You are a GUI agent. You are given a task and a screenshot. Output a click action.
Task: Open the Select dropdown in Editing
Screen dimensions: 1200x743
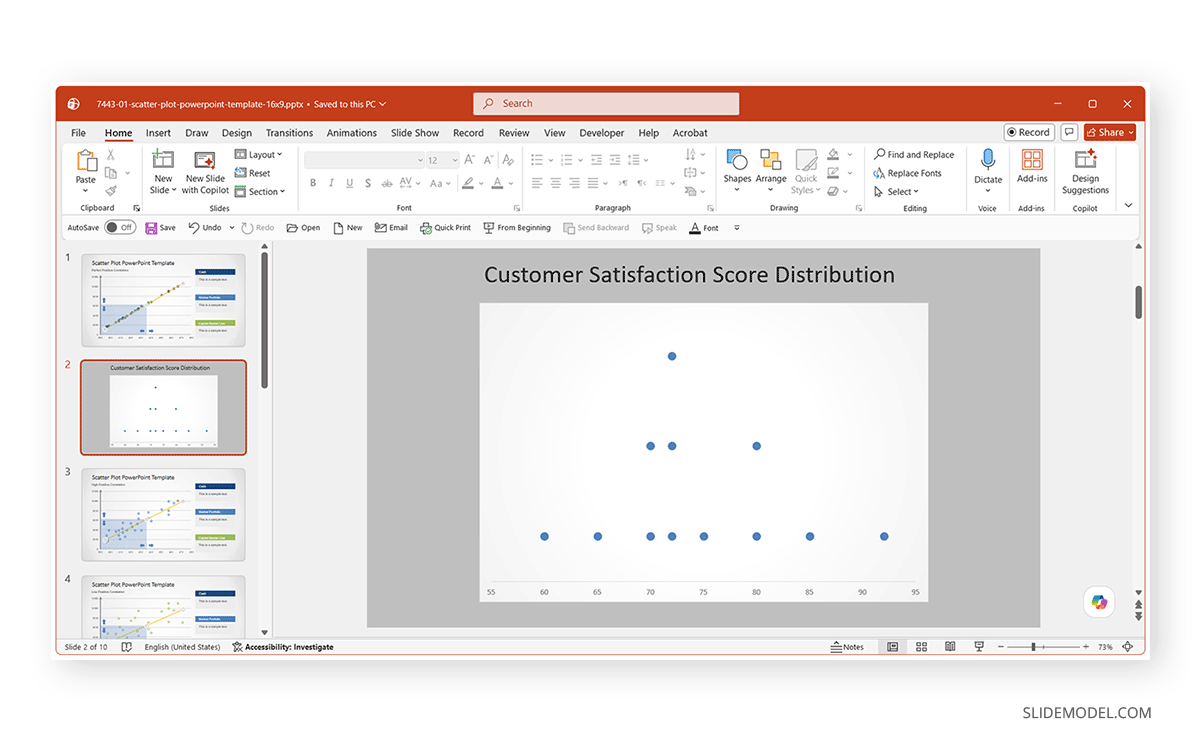[x=896, y=192]
